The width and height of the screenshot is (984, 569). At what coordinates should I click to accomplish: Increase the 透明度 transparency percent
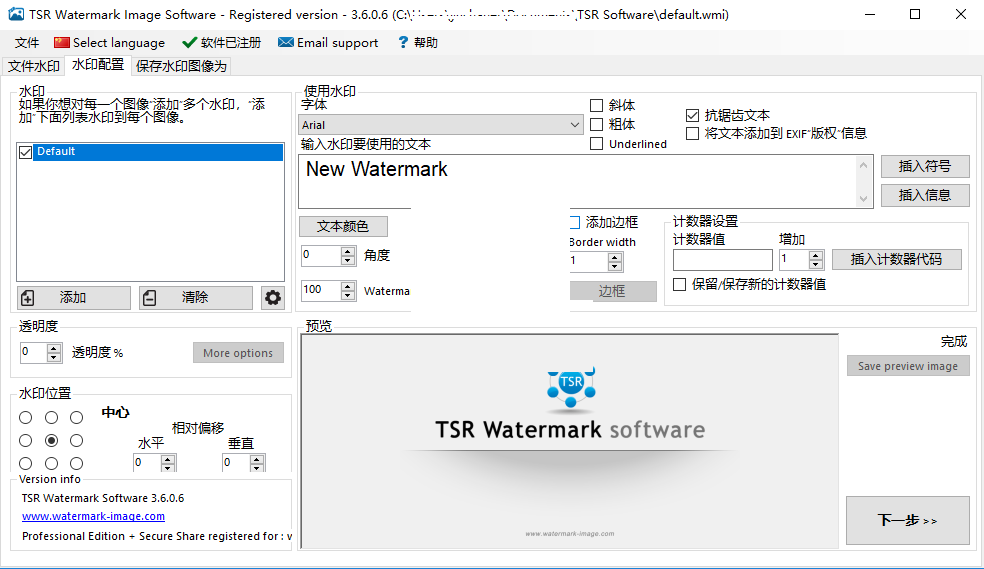[54, 348]
